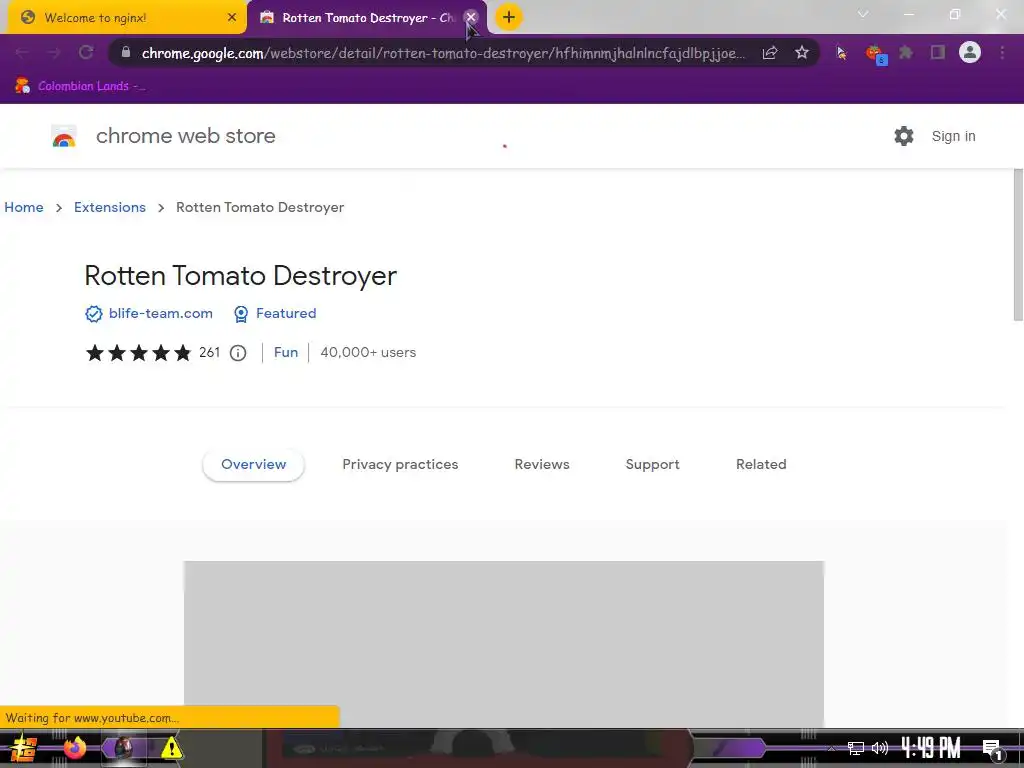
Task: Click the Featured ribbon badge icon
Action: 241,314
